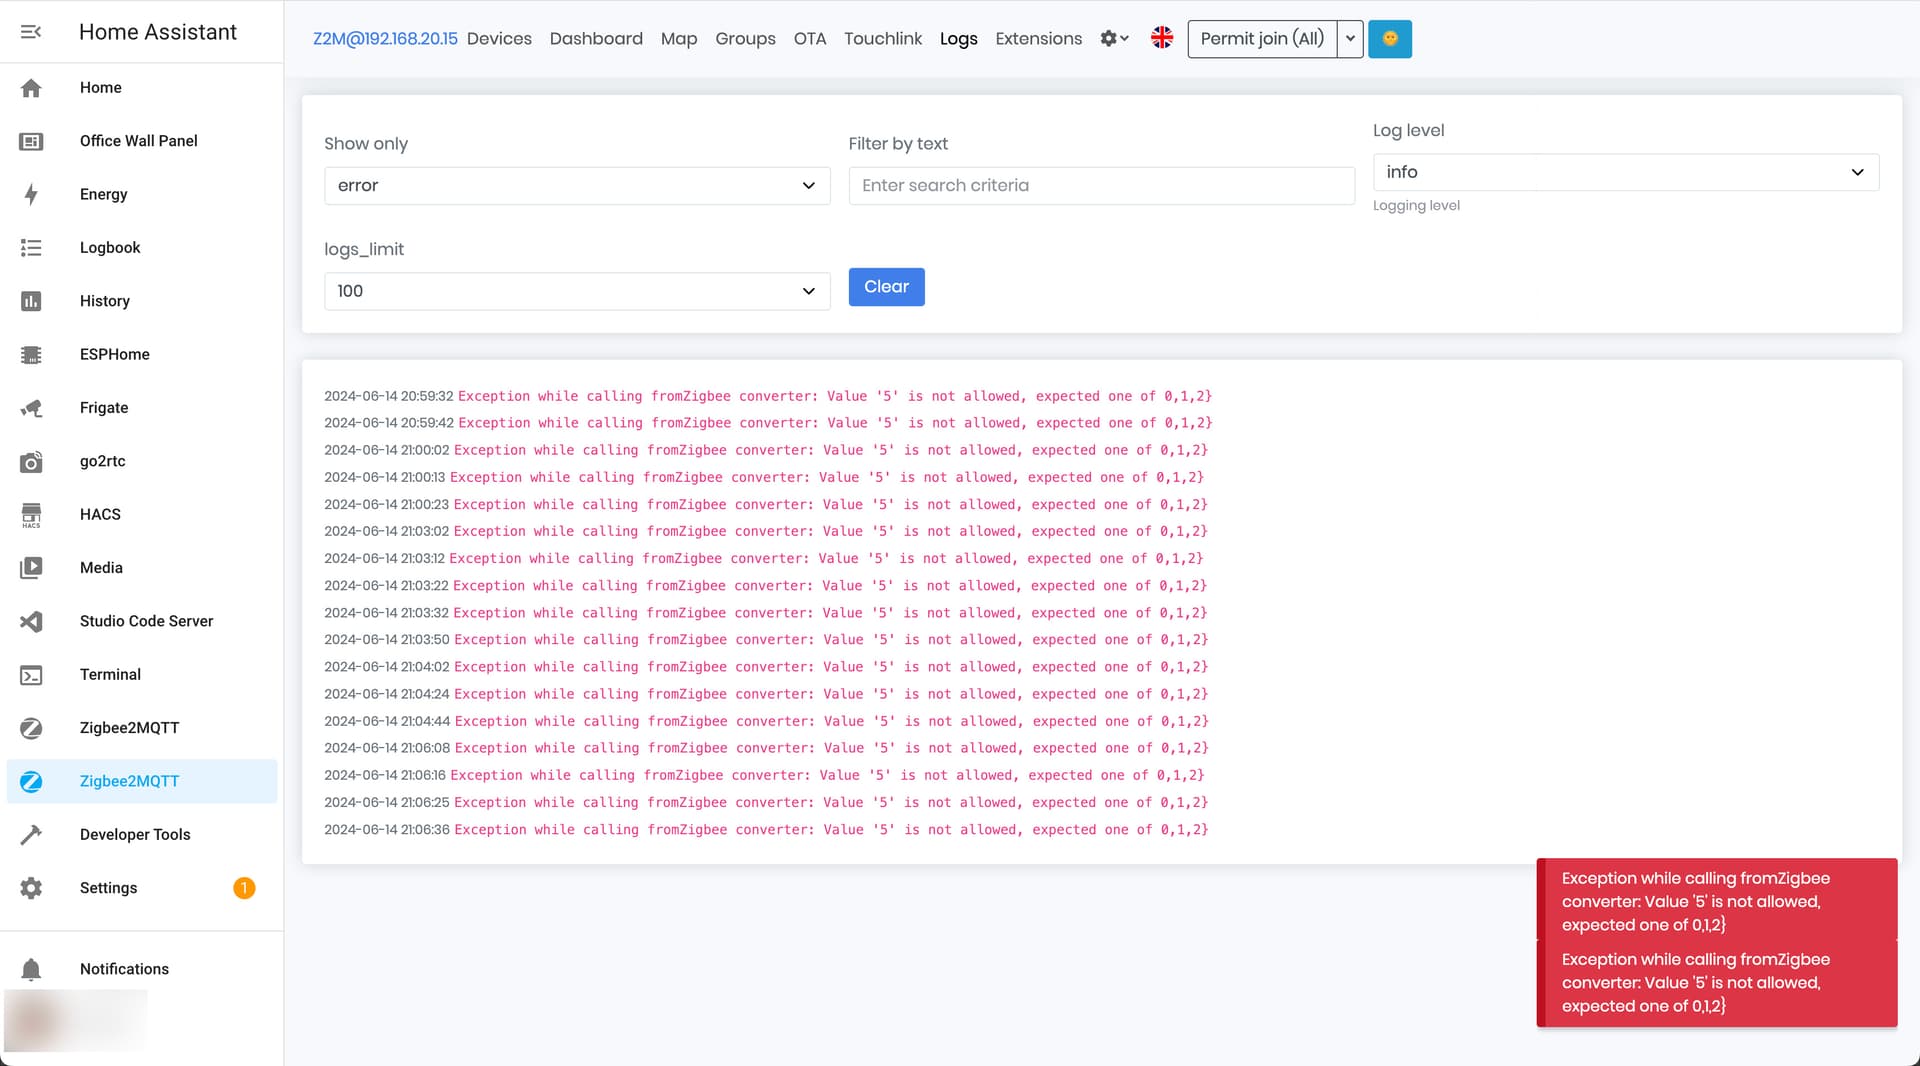Open the Log level info dropdown
1920x1066 pixels.
(x=1626, y=172)
